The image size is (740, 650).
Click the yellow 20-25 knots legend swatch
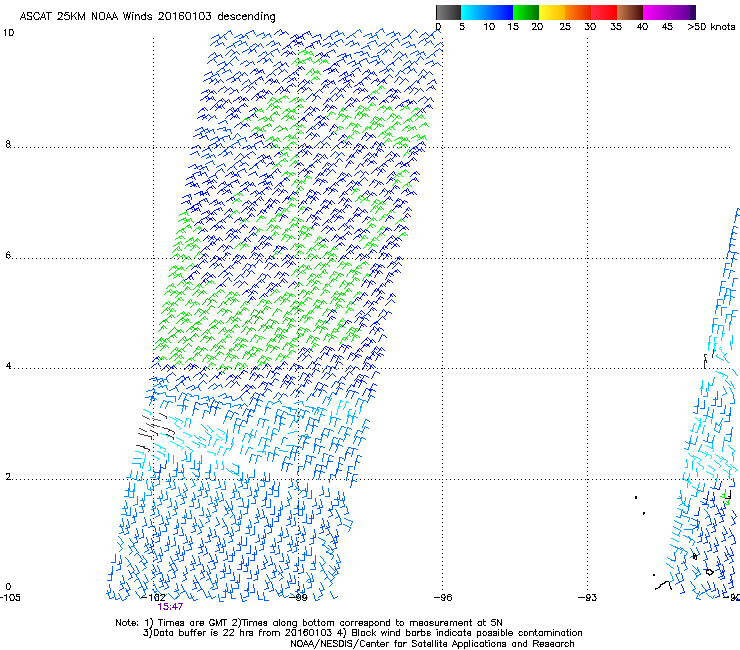pos(552,12)
